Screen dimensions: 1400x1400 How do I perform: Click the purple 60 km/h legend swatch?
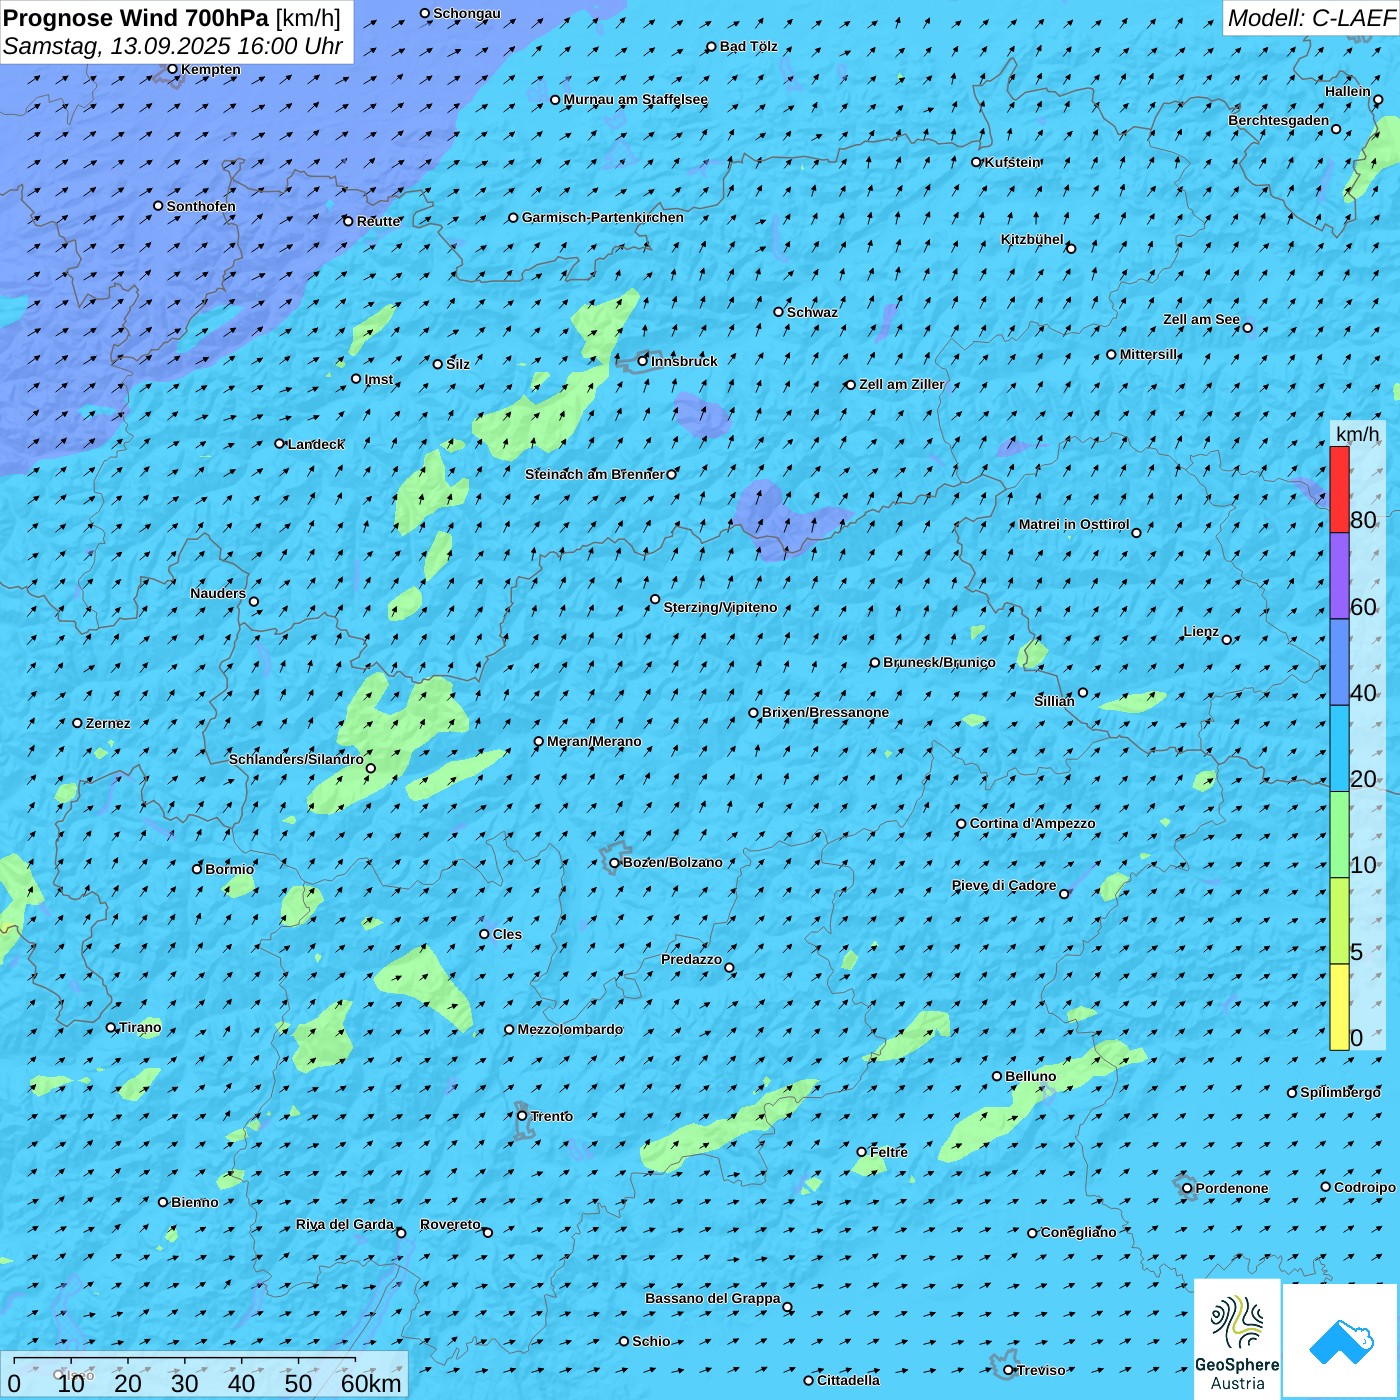click(x=1339, y=576)
